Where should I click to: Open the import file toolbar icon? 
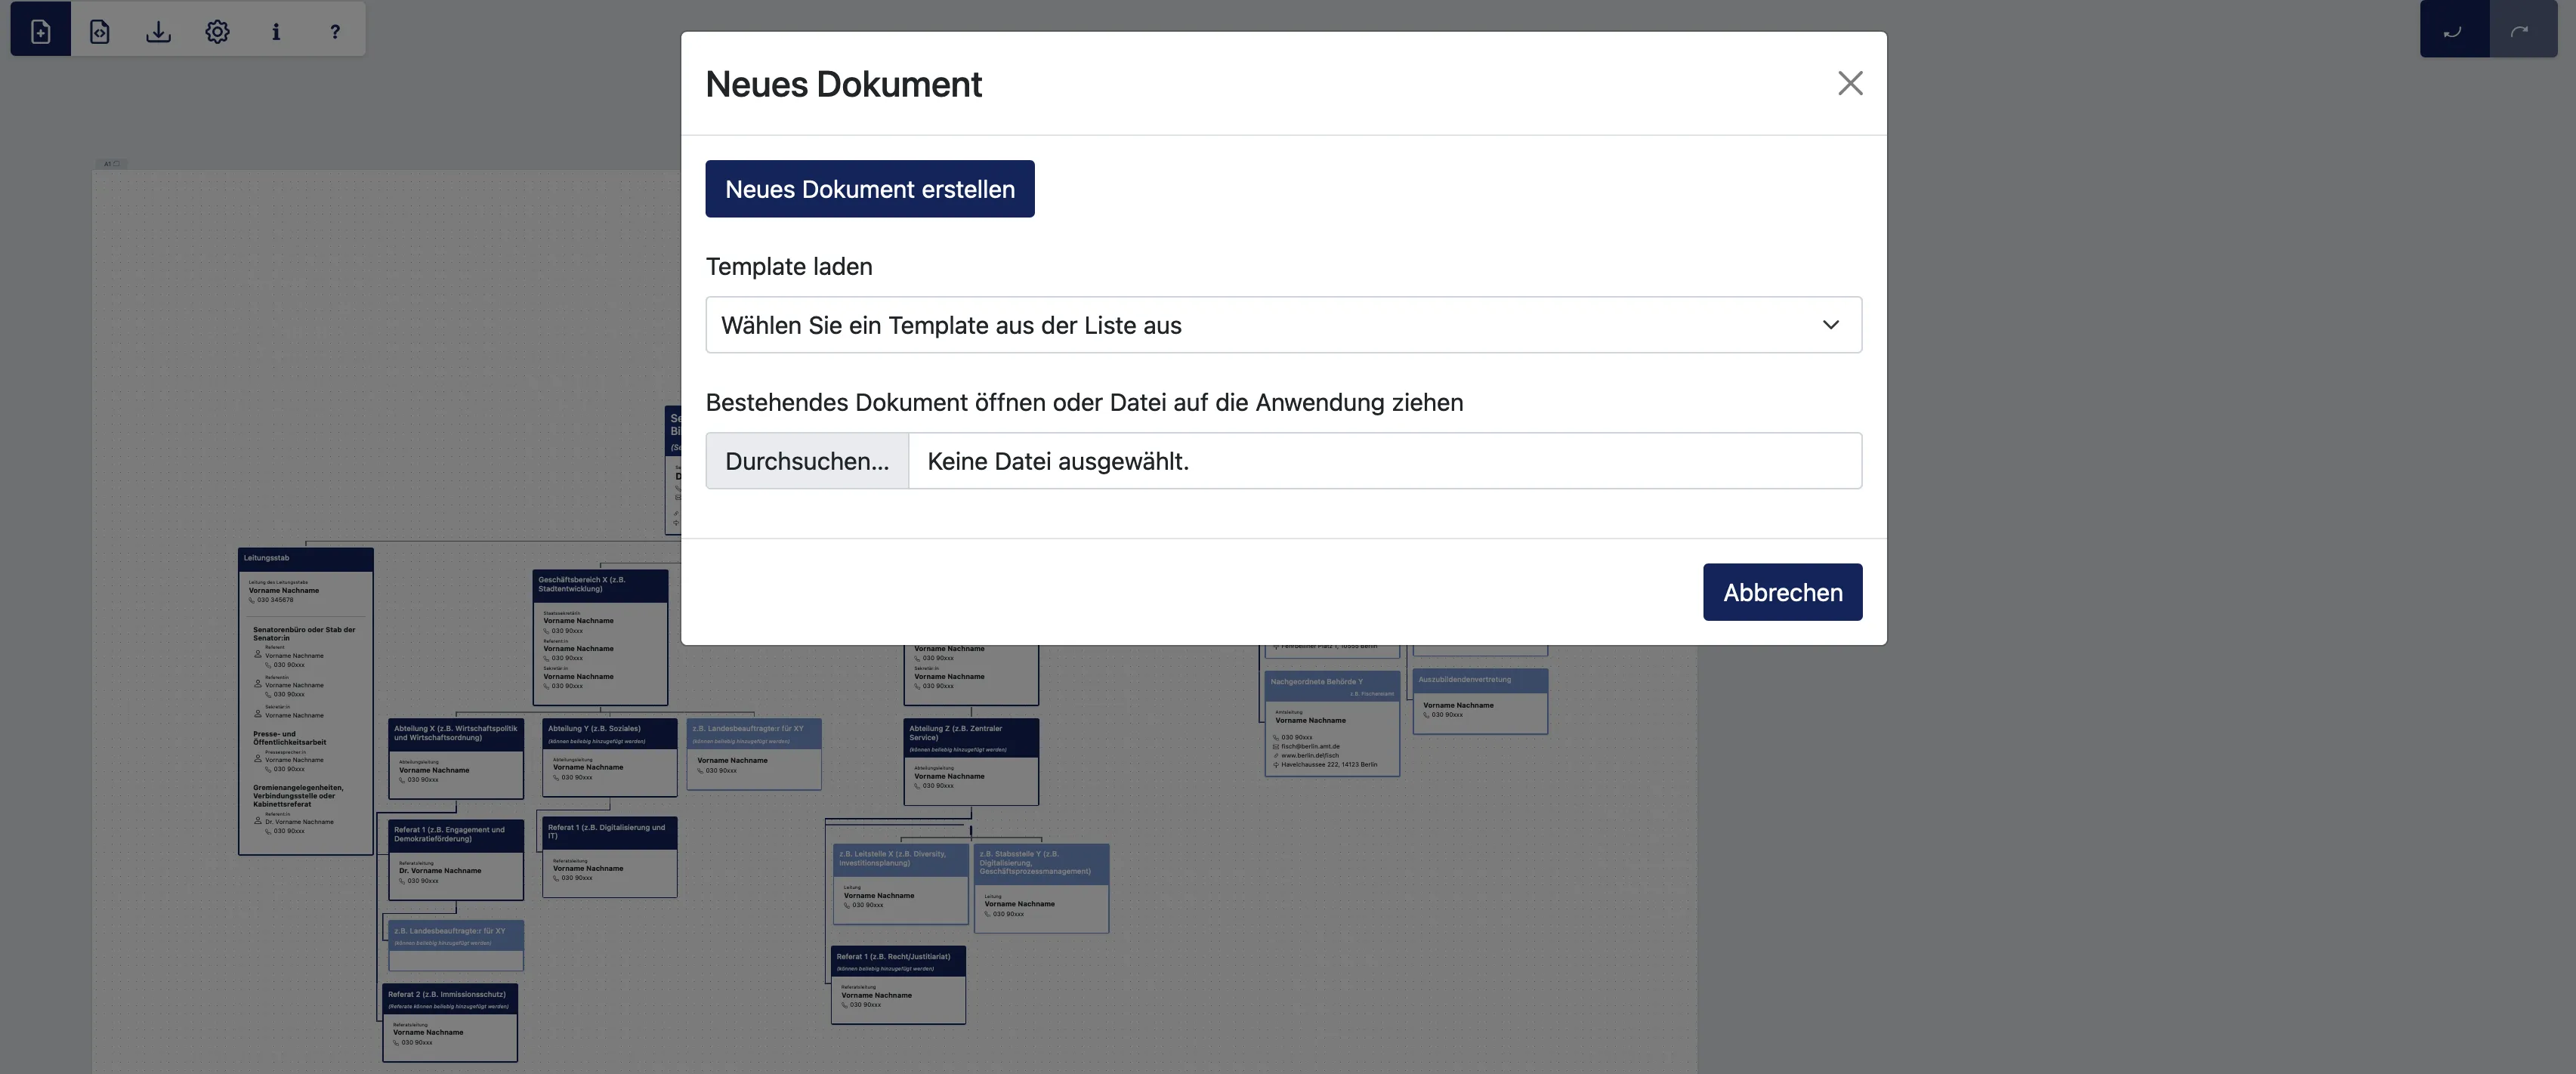point(100,31)
